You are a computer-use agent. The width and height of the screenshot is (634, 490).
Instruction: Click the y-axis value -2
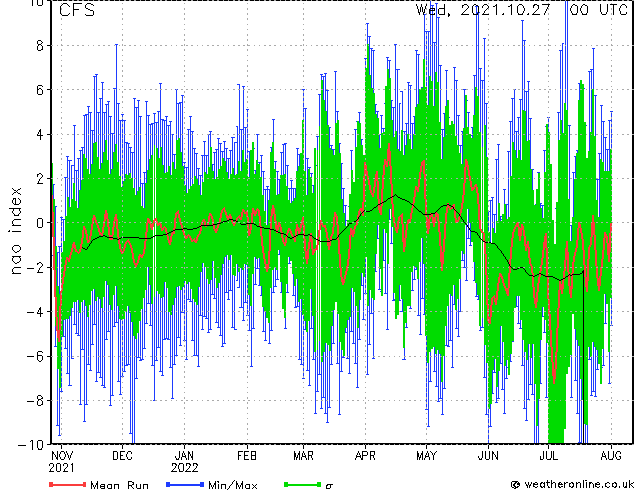[x=35, y=267]
